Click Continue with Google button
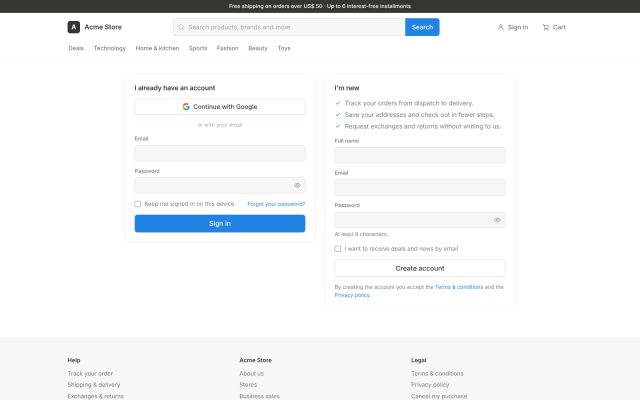Image resolution: width=640 pixels, height=400 pixels. coord(220,107)
